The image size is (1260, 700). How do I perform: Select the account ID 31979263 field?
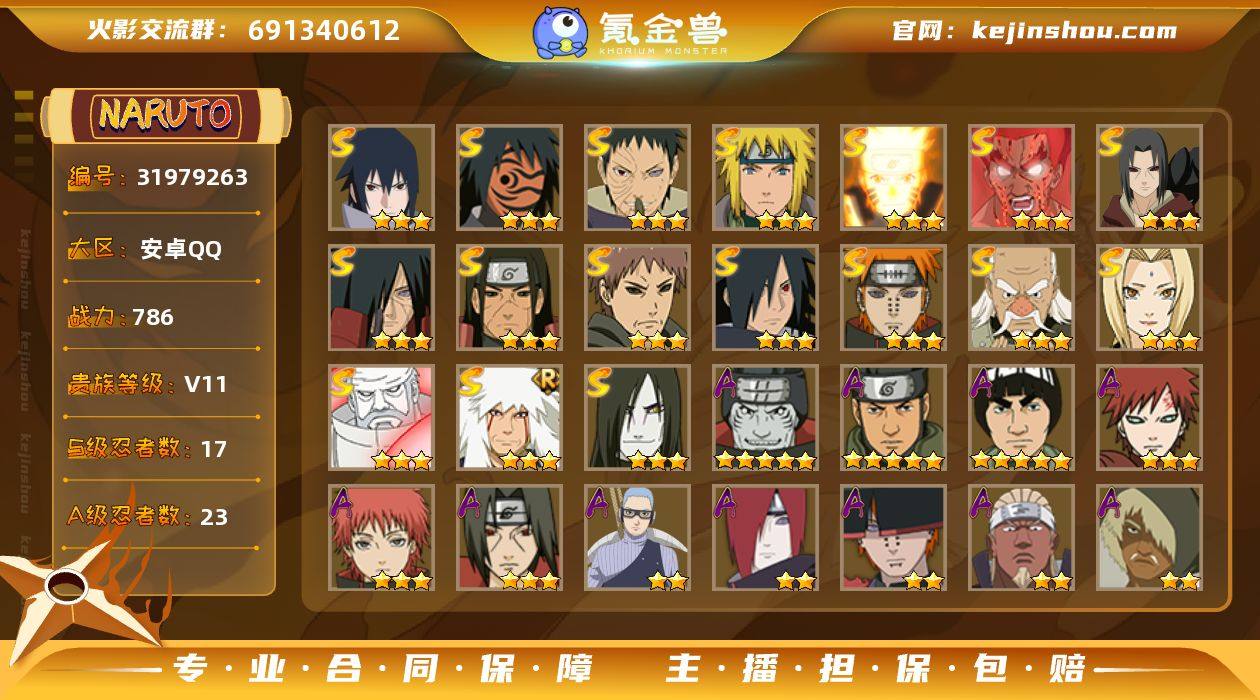click(x=160, y=178)
